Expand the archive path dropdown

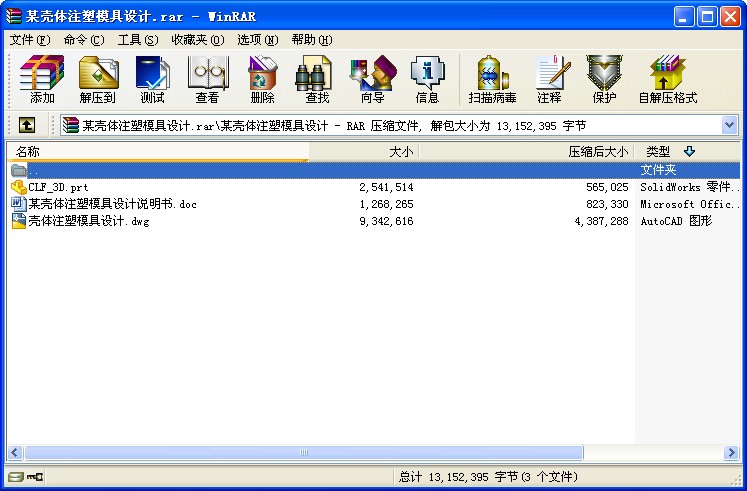729,126
